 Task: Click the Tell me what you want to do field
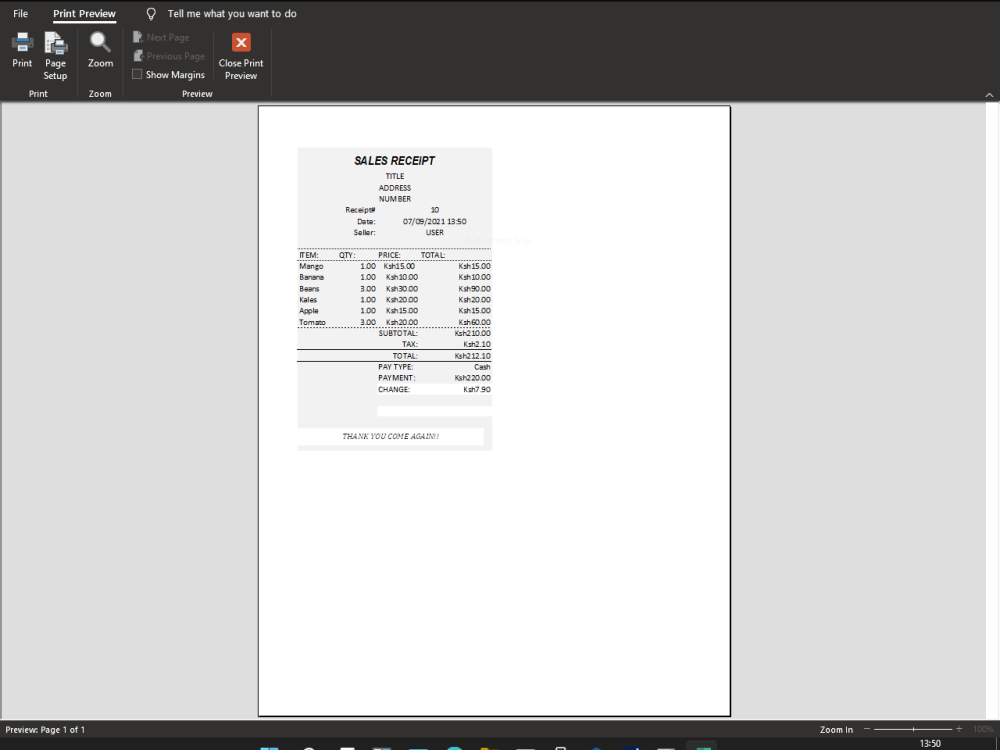click(231, 13)
